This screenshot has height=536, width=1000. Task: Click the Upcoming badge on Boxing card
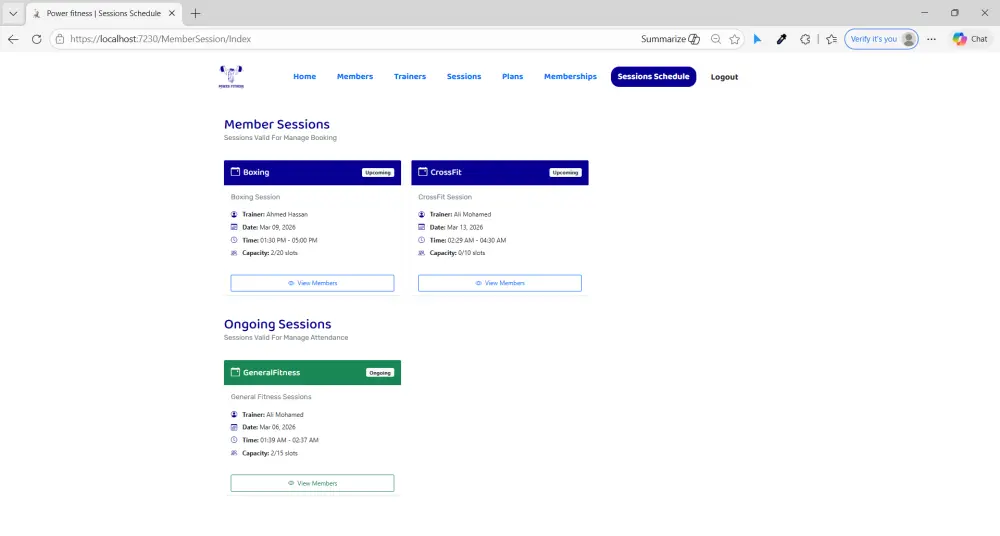378,172
